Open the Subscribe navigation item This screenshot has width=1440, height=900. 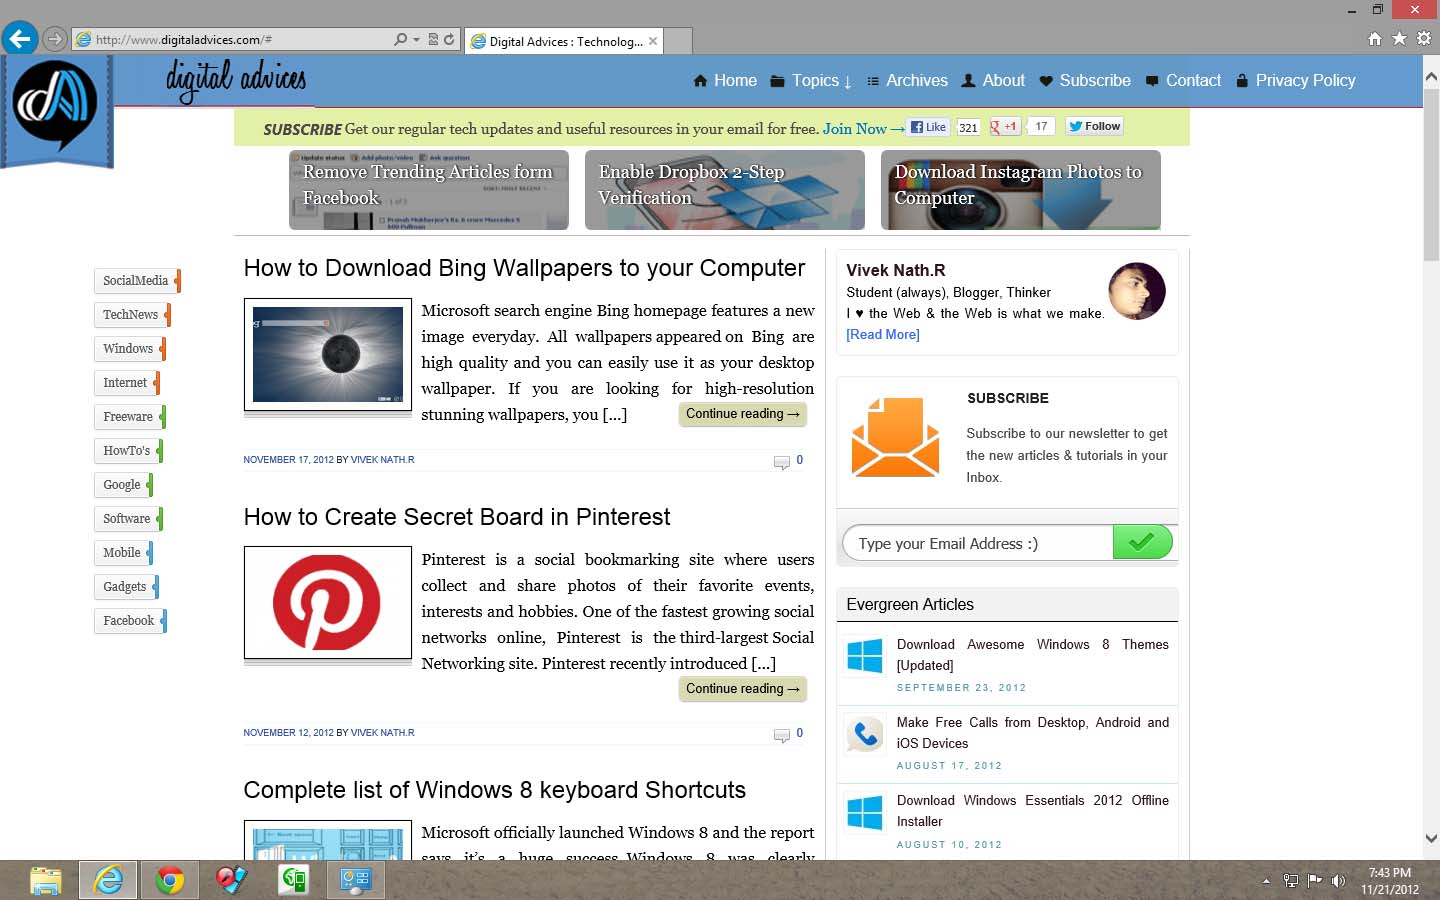click(1085, 81)
